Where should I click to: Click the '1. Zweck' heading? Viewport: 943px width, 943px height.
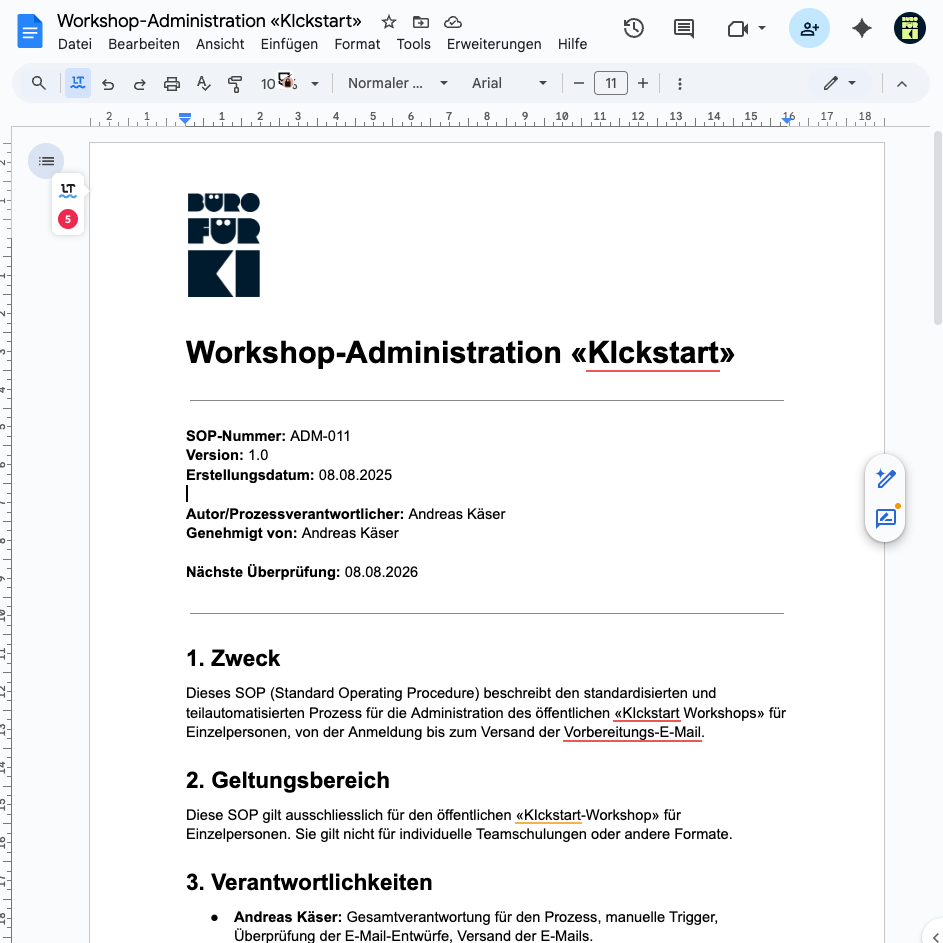click(x=233, y=659)
